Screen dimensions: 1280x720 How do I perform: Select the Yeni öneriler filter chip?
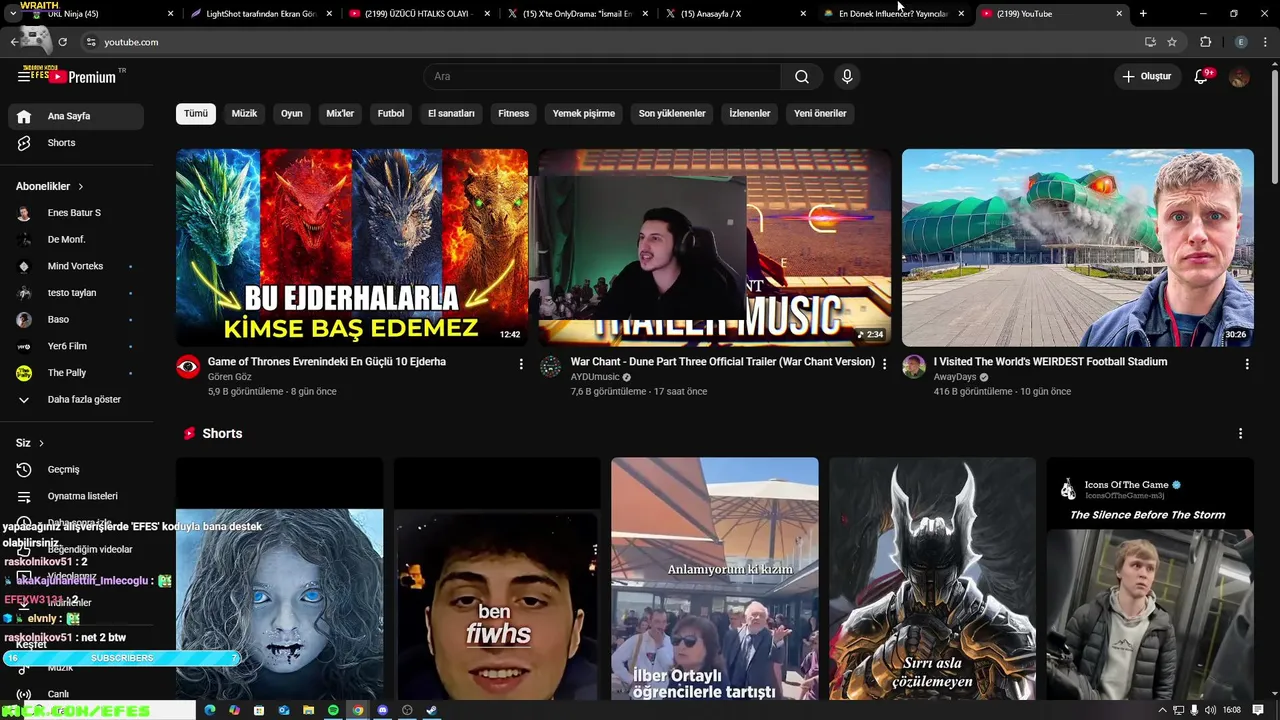click(820, 113)
